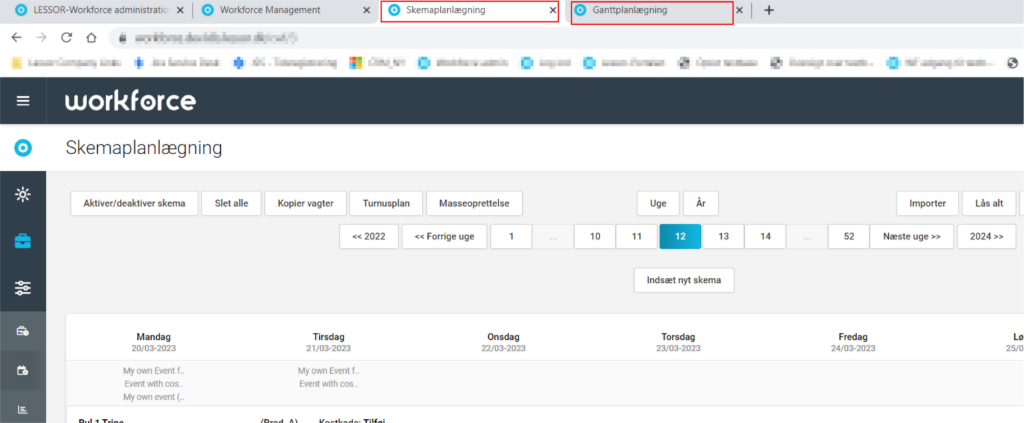Switch view to Uge

pyautogui.click(x=658, y=203)
